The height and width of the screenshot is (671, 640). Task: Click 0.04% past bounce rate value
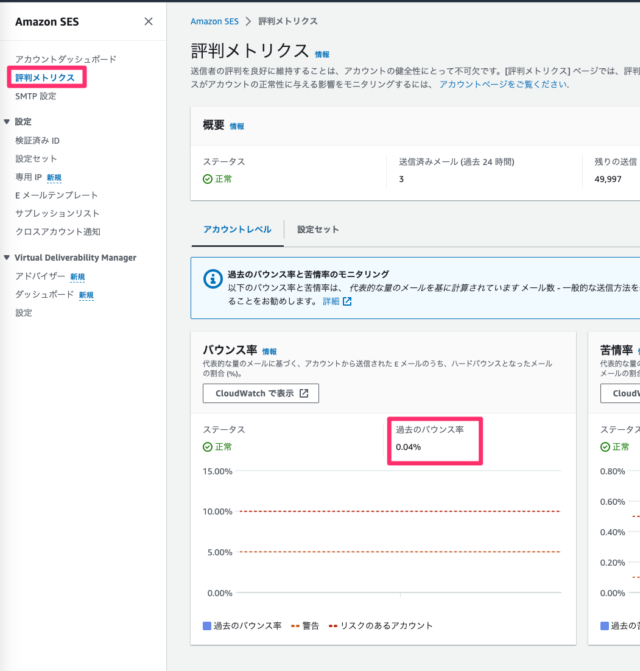pos(408,447)
